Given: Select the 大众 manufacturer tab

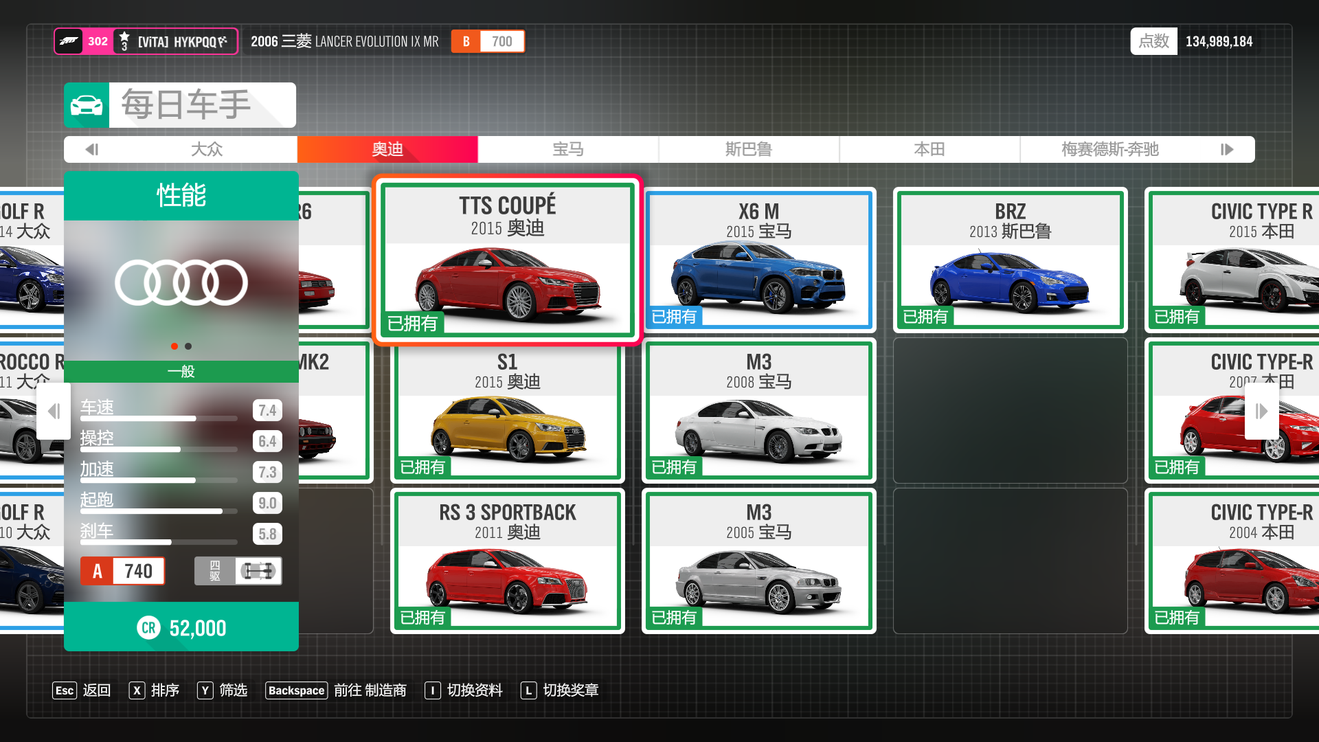Looking at the screenshot, I should tap(207, 149).
